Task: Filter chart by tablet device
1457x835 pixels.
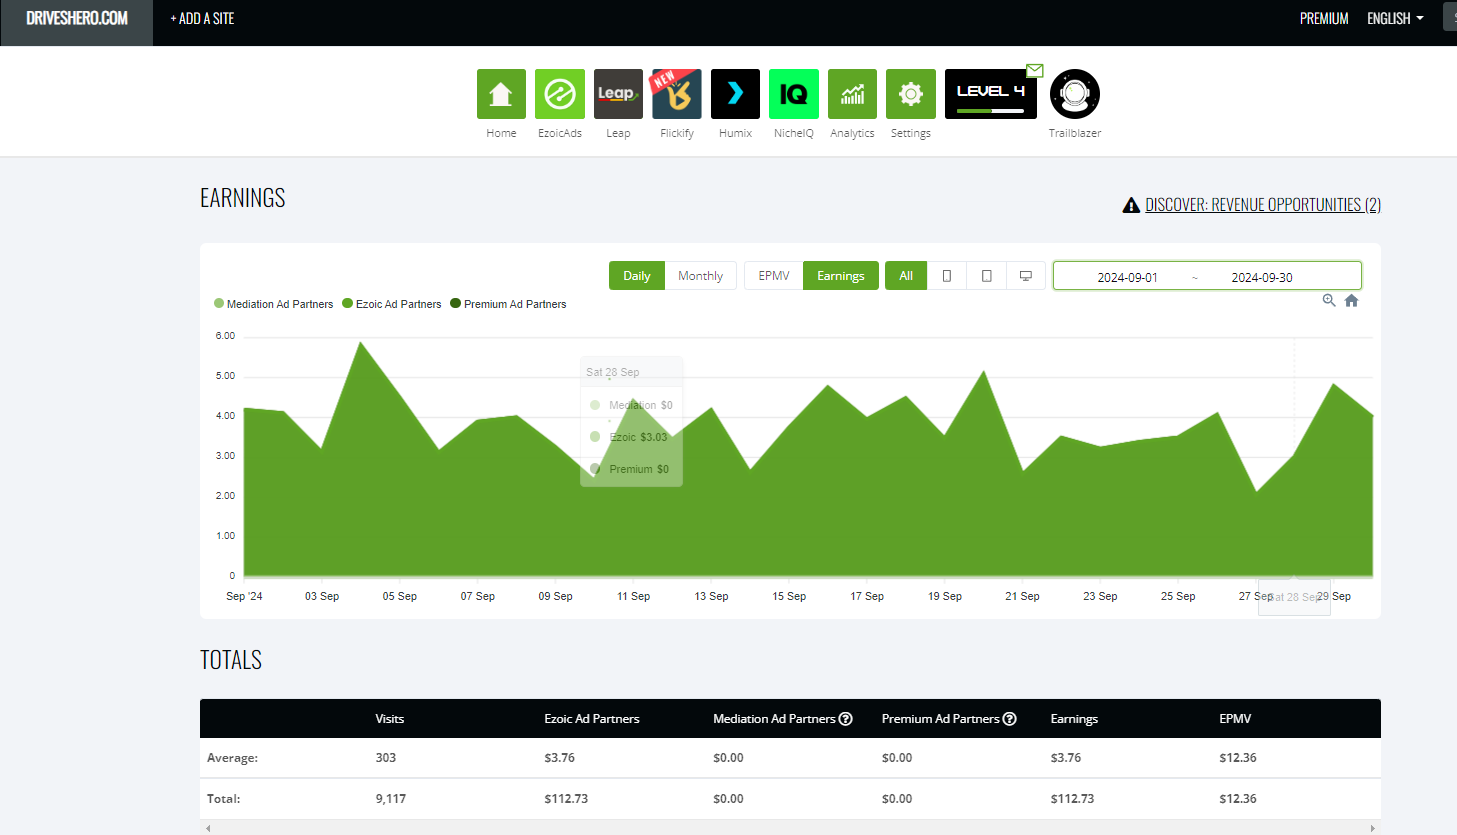Action: (987, 276)
